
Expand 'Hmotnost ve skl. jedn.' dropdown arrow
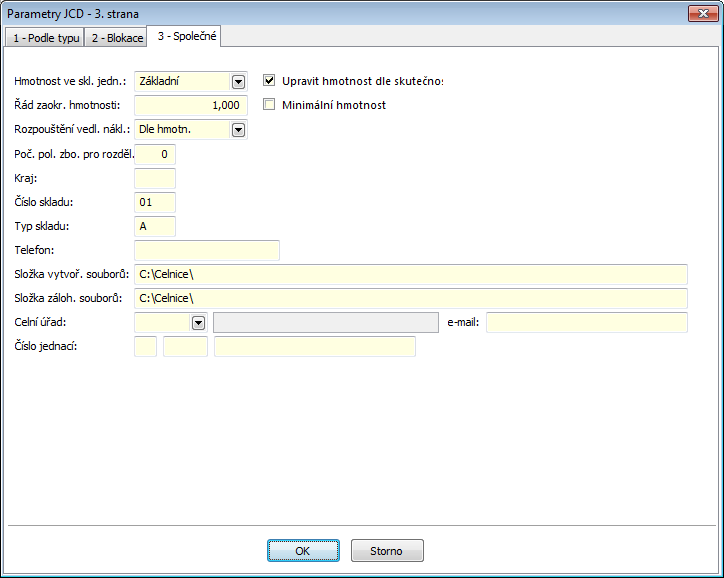pyautogui.click(x=238, y=82)
